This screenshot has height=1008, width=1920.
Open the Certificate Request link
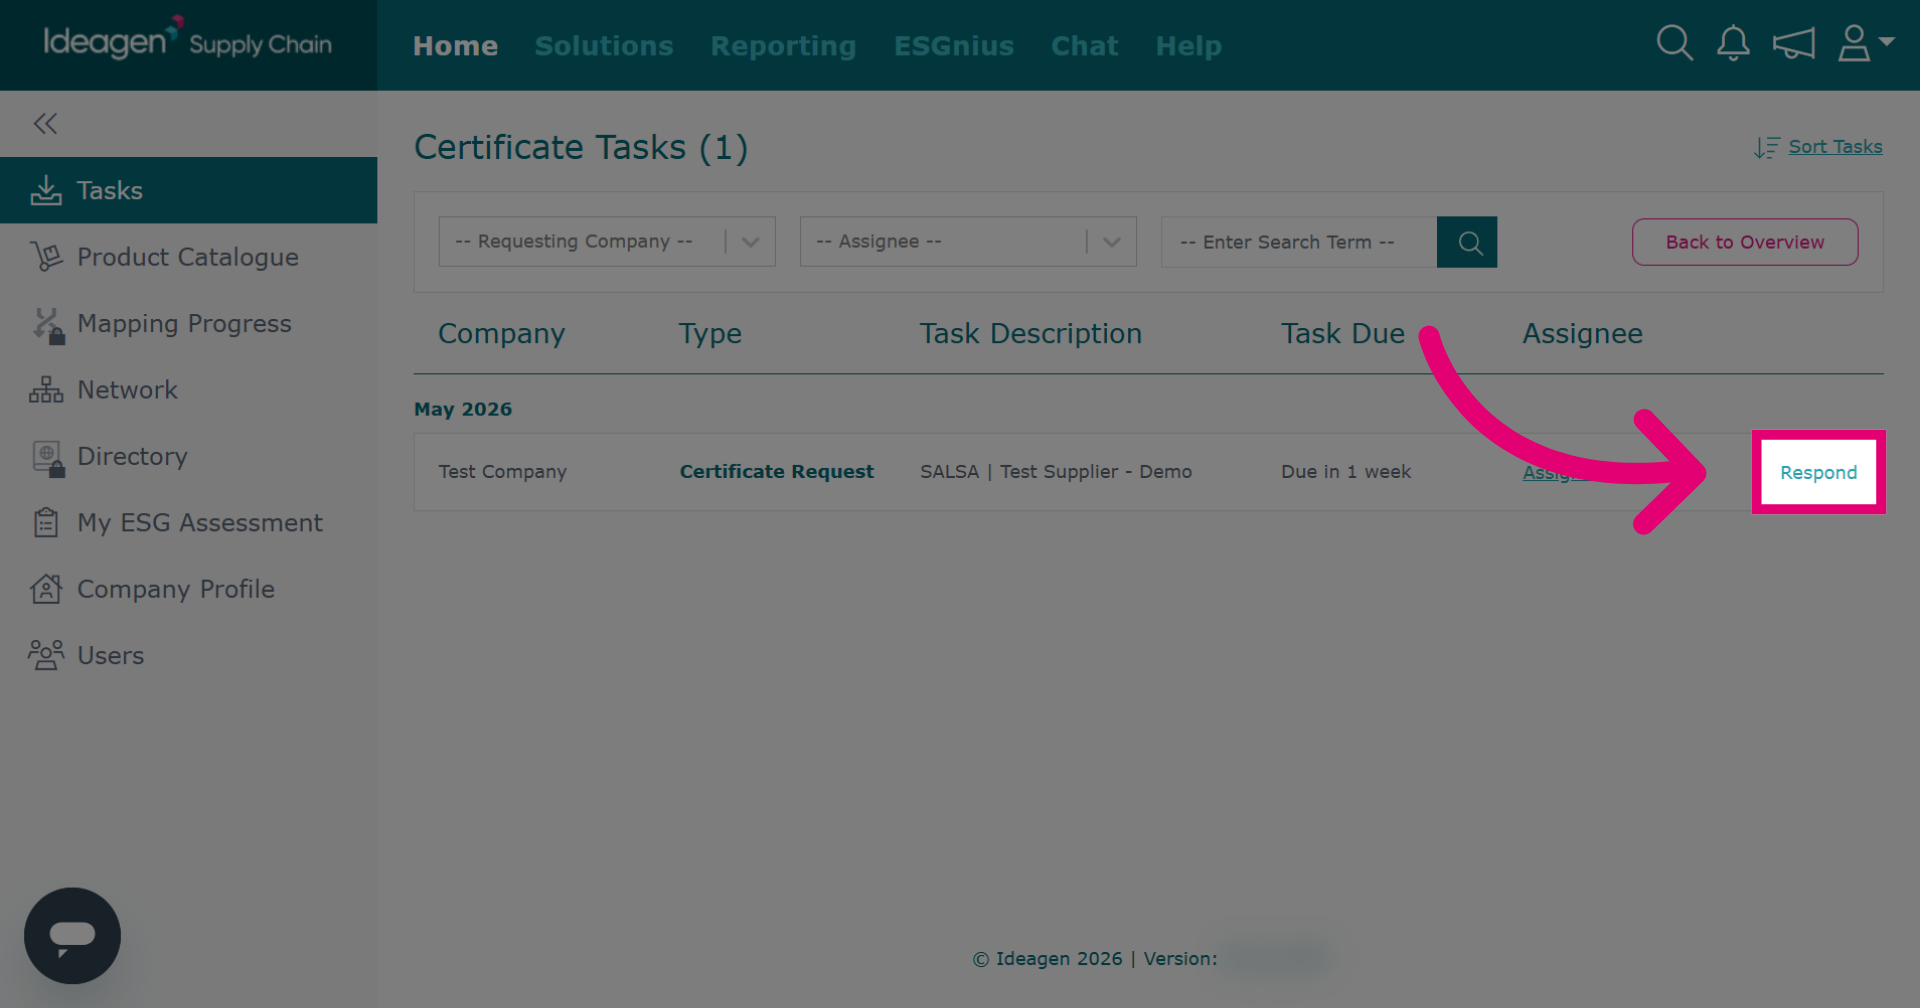776,472
